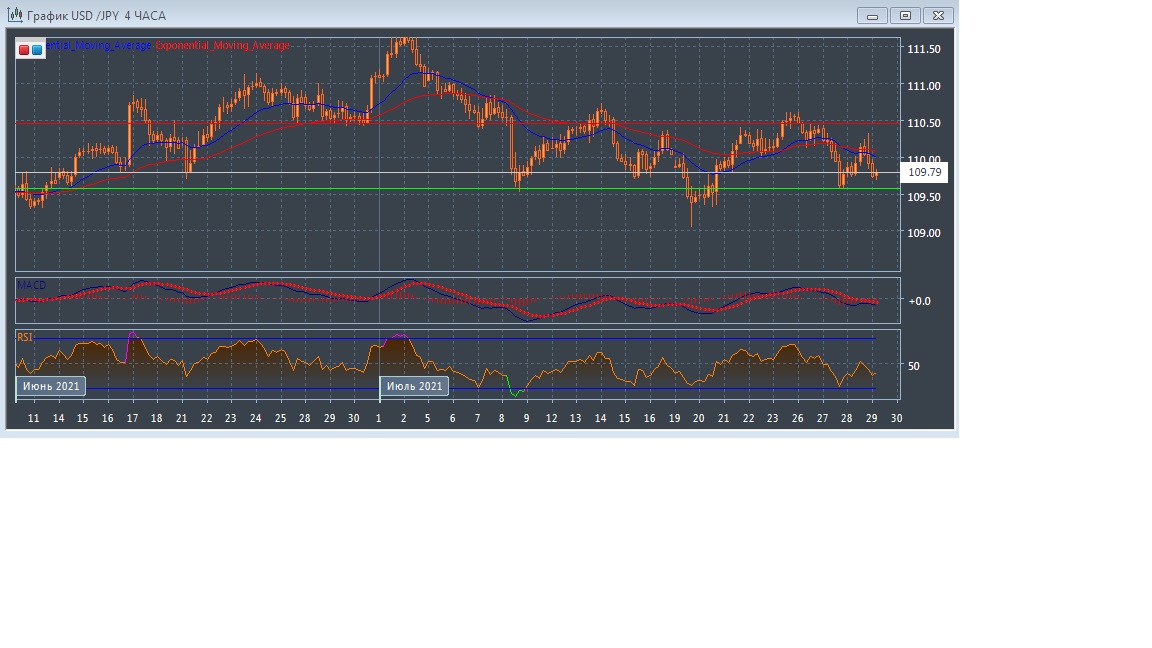Minimize the USD/JPY chart window

coord(873,16)
